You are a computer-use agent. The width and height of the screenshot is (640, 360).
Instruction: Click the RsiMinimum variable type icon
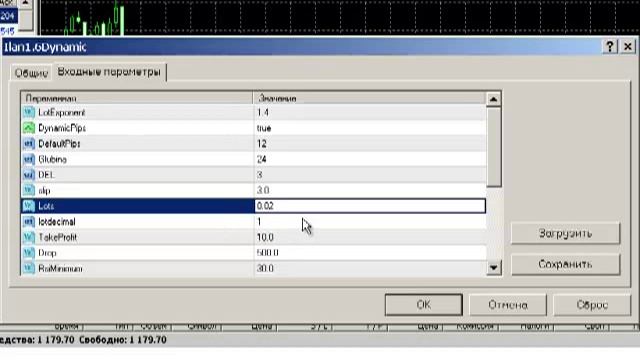tap(29, 268)
